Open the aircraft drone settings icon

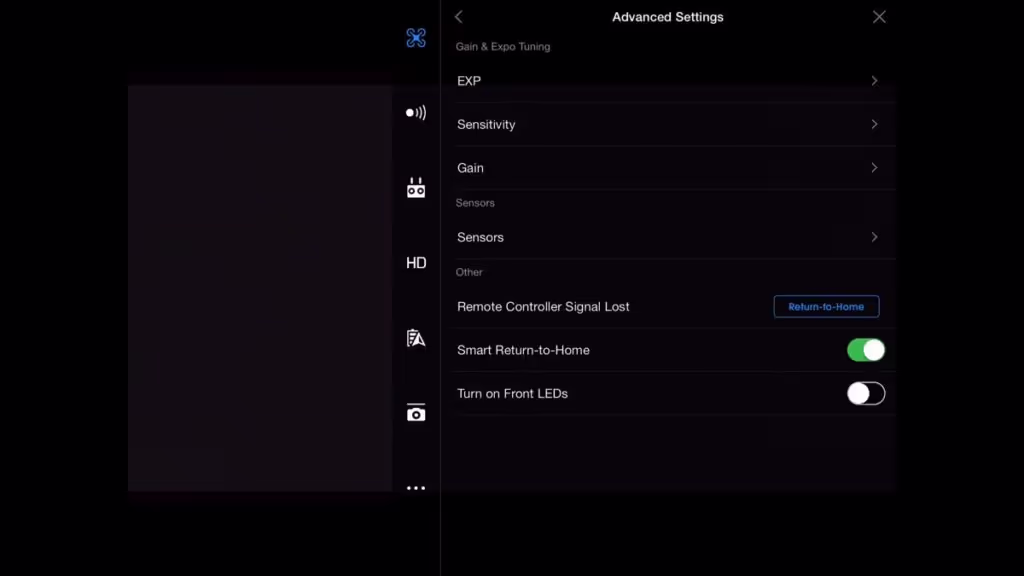416,38
